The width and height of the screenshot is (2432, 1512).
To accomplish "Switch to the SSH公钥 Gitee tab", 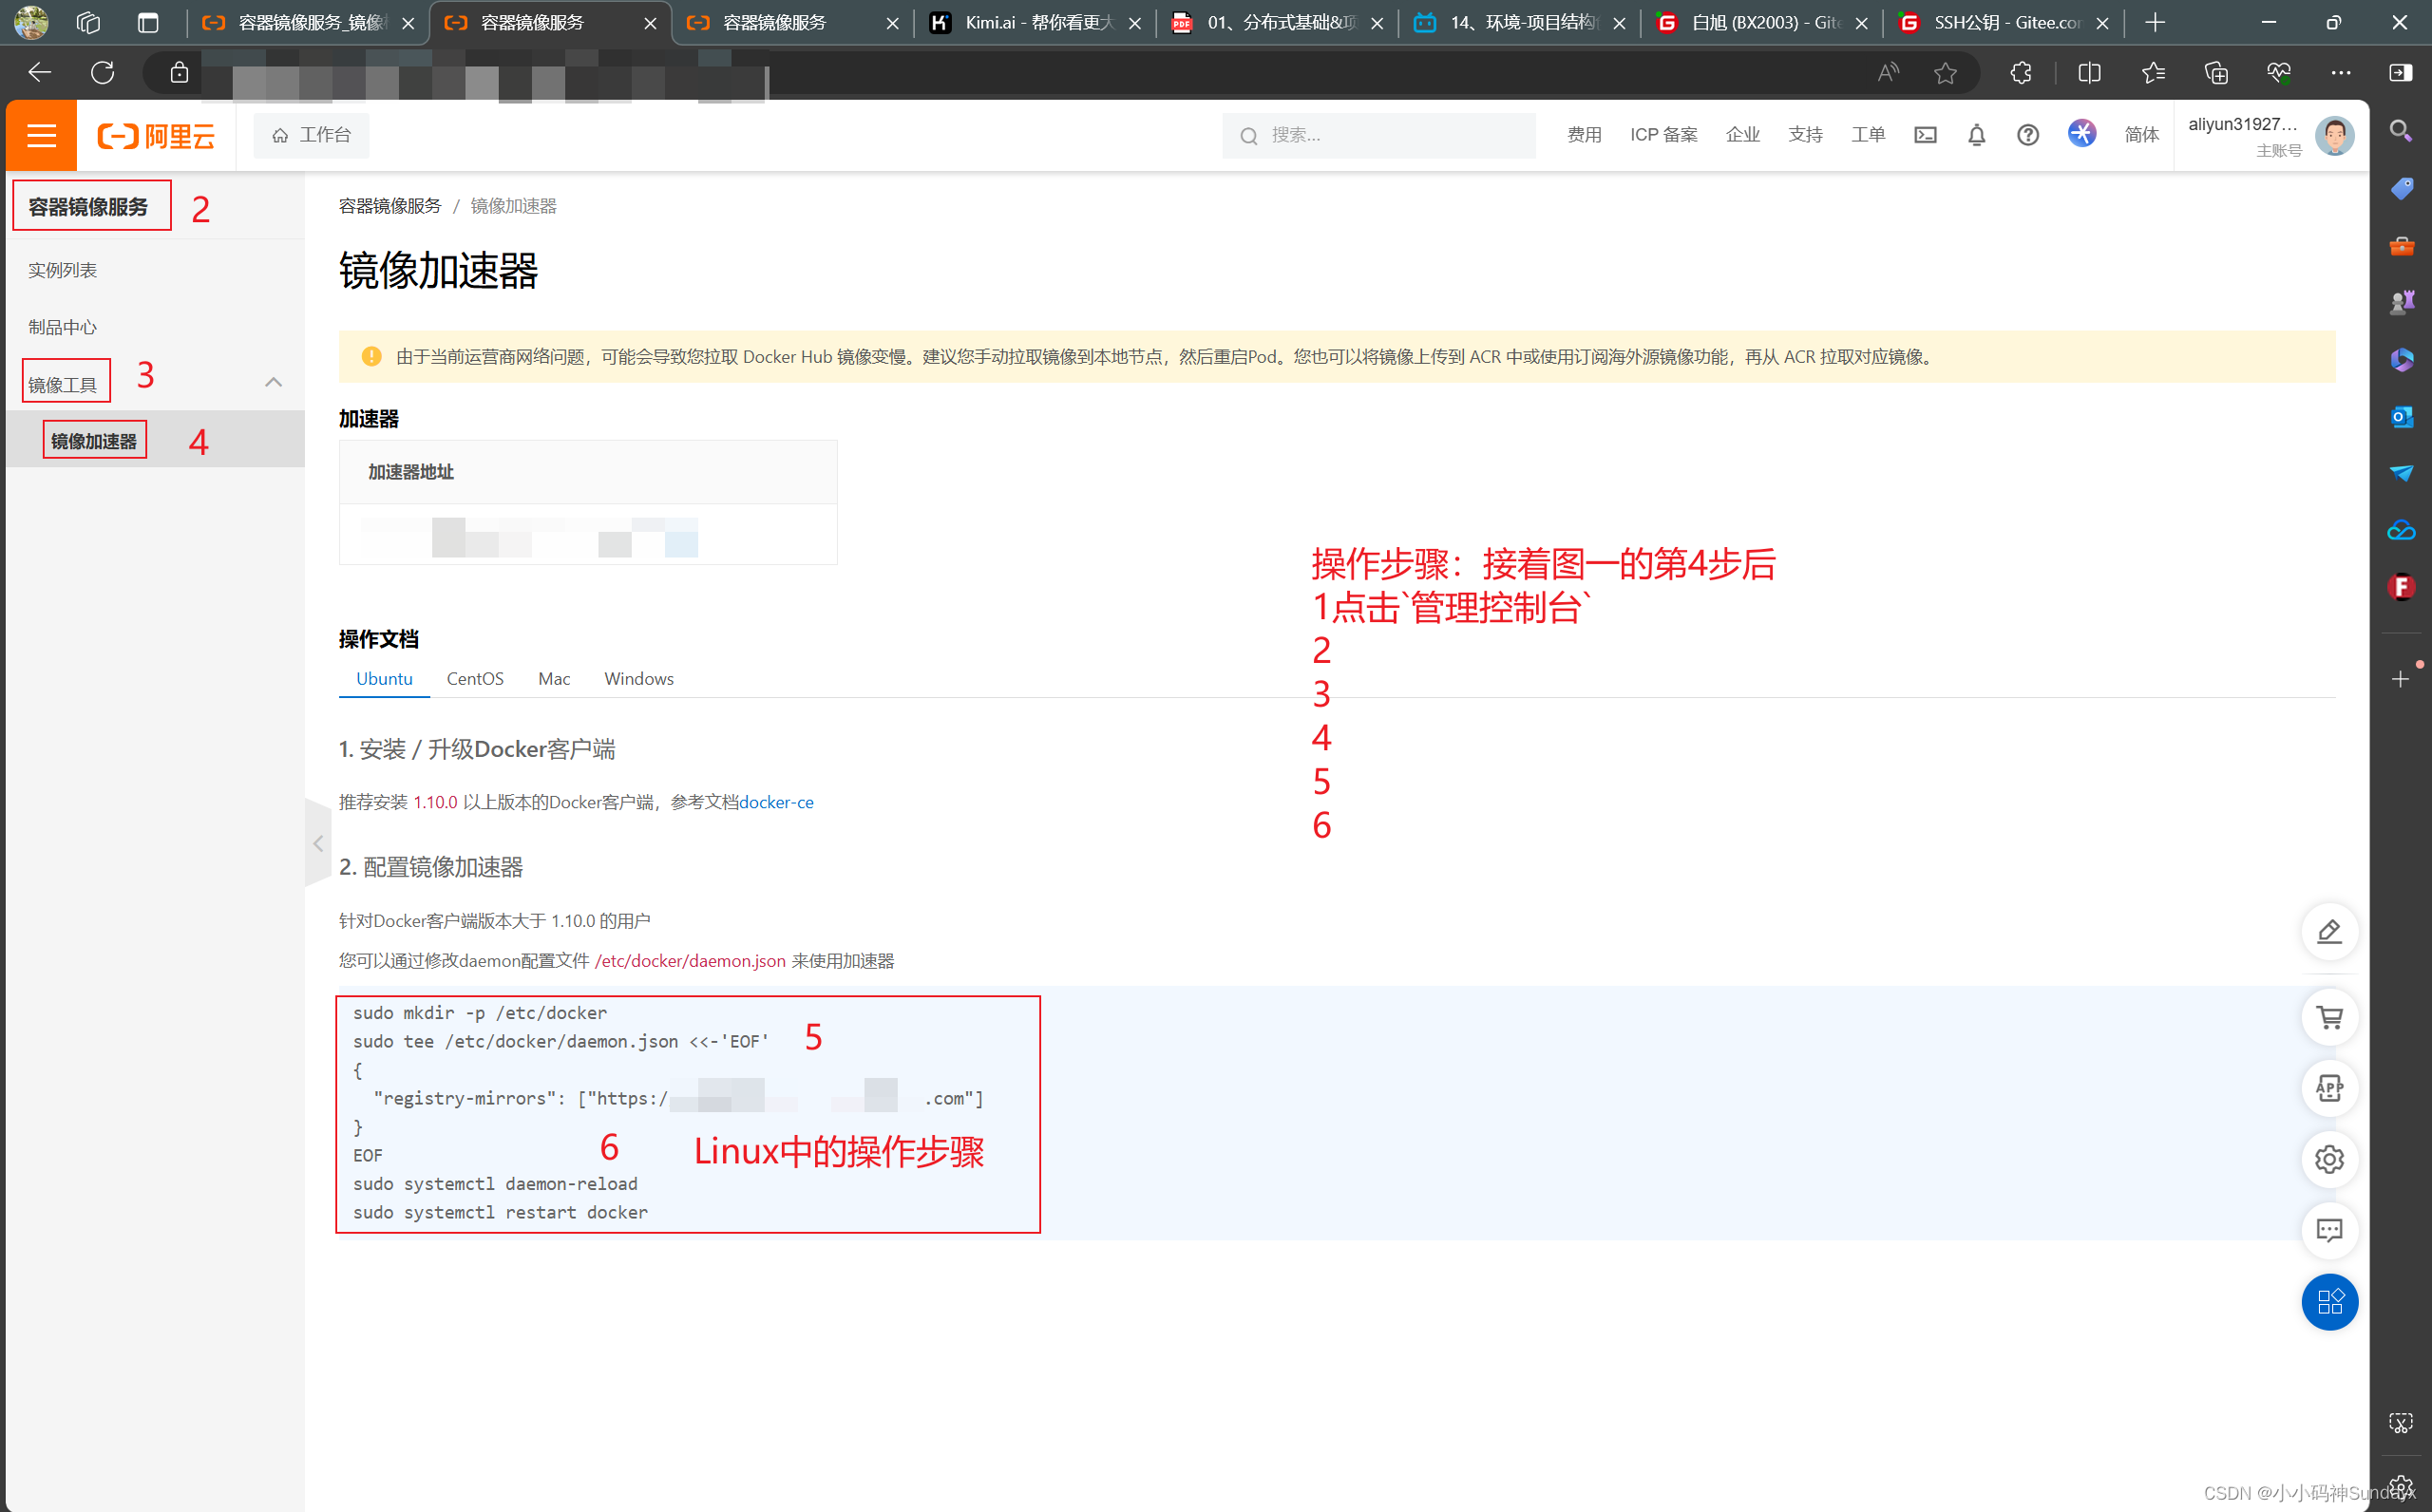I will point(2004,22).
